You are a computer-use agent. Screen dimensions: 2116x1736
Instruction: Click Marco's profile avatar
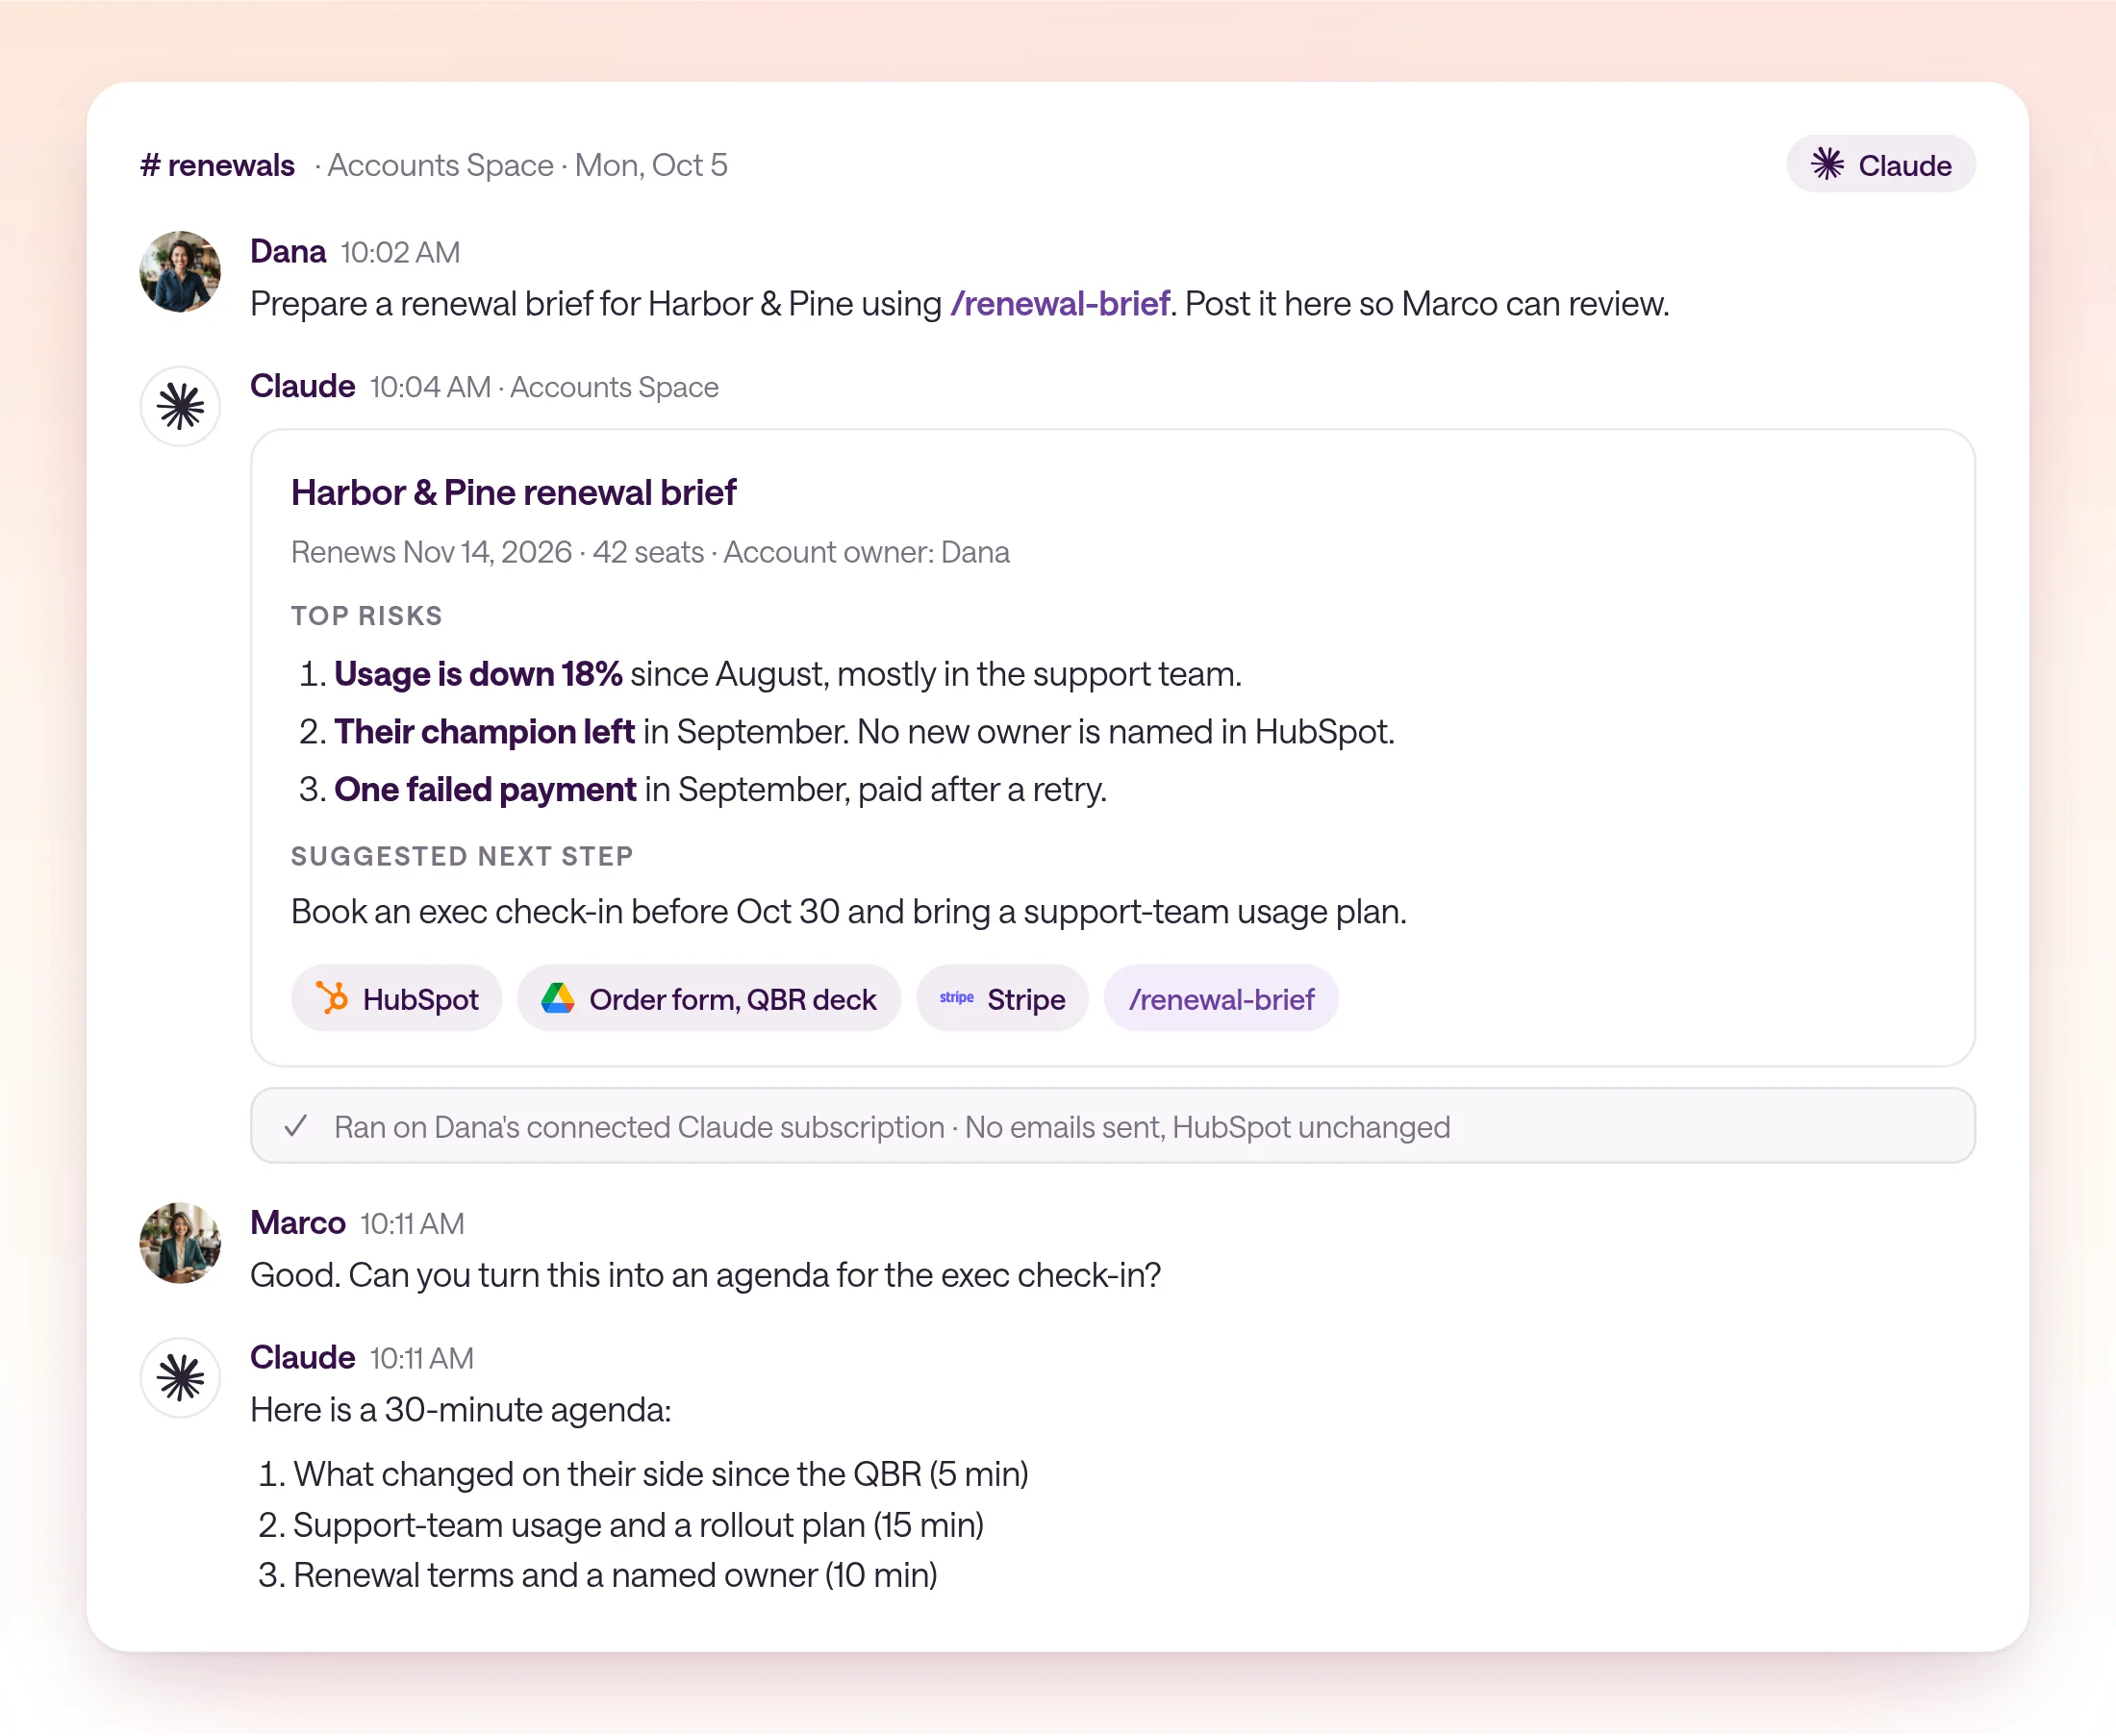pos(180,1243)
